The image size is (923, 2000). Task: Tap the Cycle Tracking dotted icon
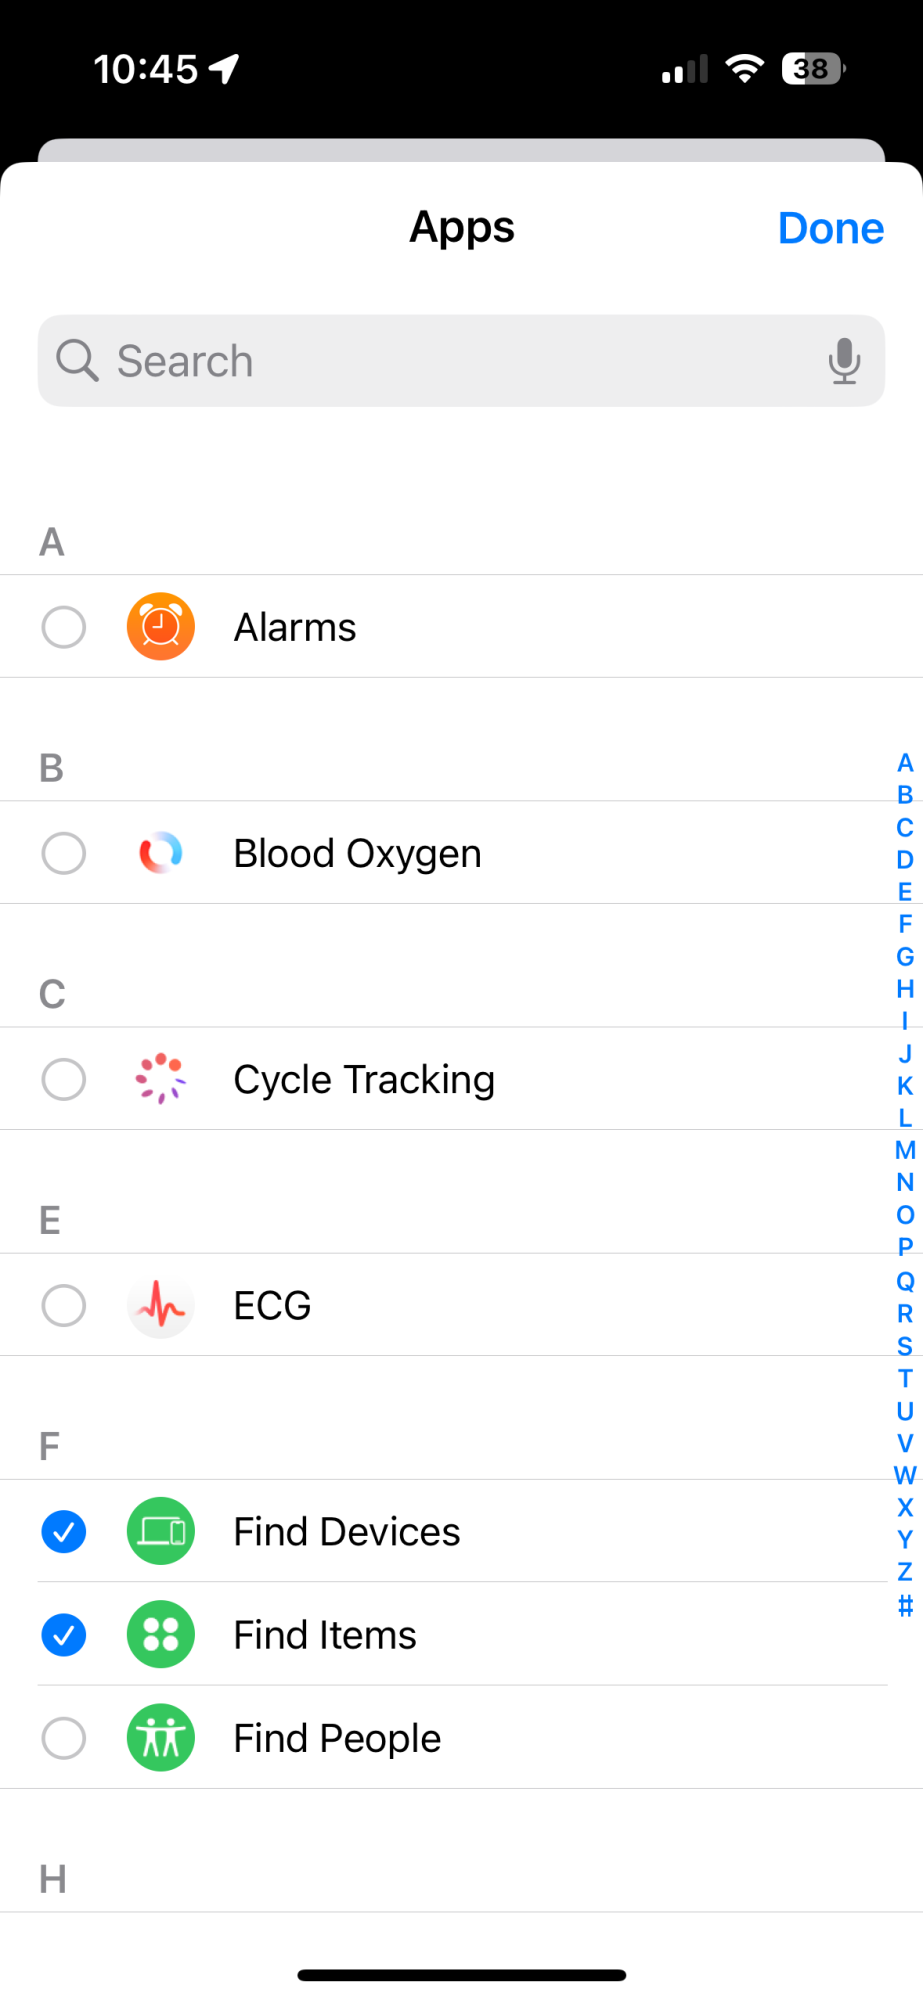click(x=160, y=1079)
